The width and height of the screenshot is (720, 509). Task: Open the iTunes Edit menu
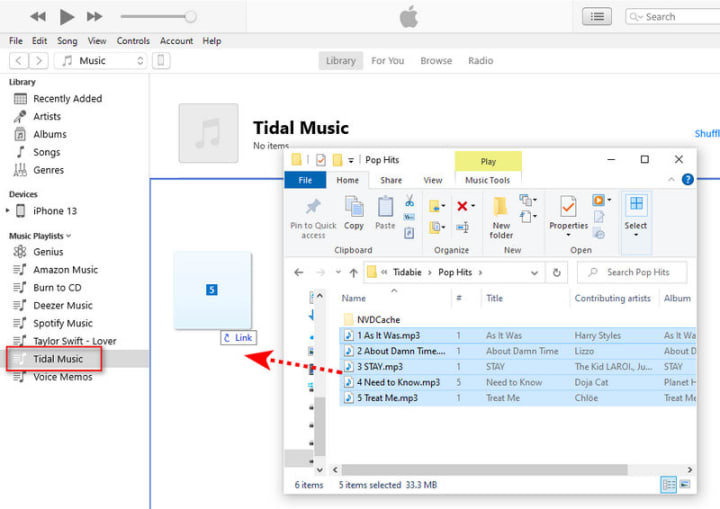click(x=39, y=41)
